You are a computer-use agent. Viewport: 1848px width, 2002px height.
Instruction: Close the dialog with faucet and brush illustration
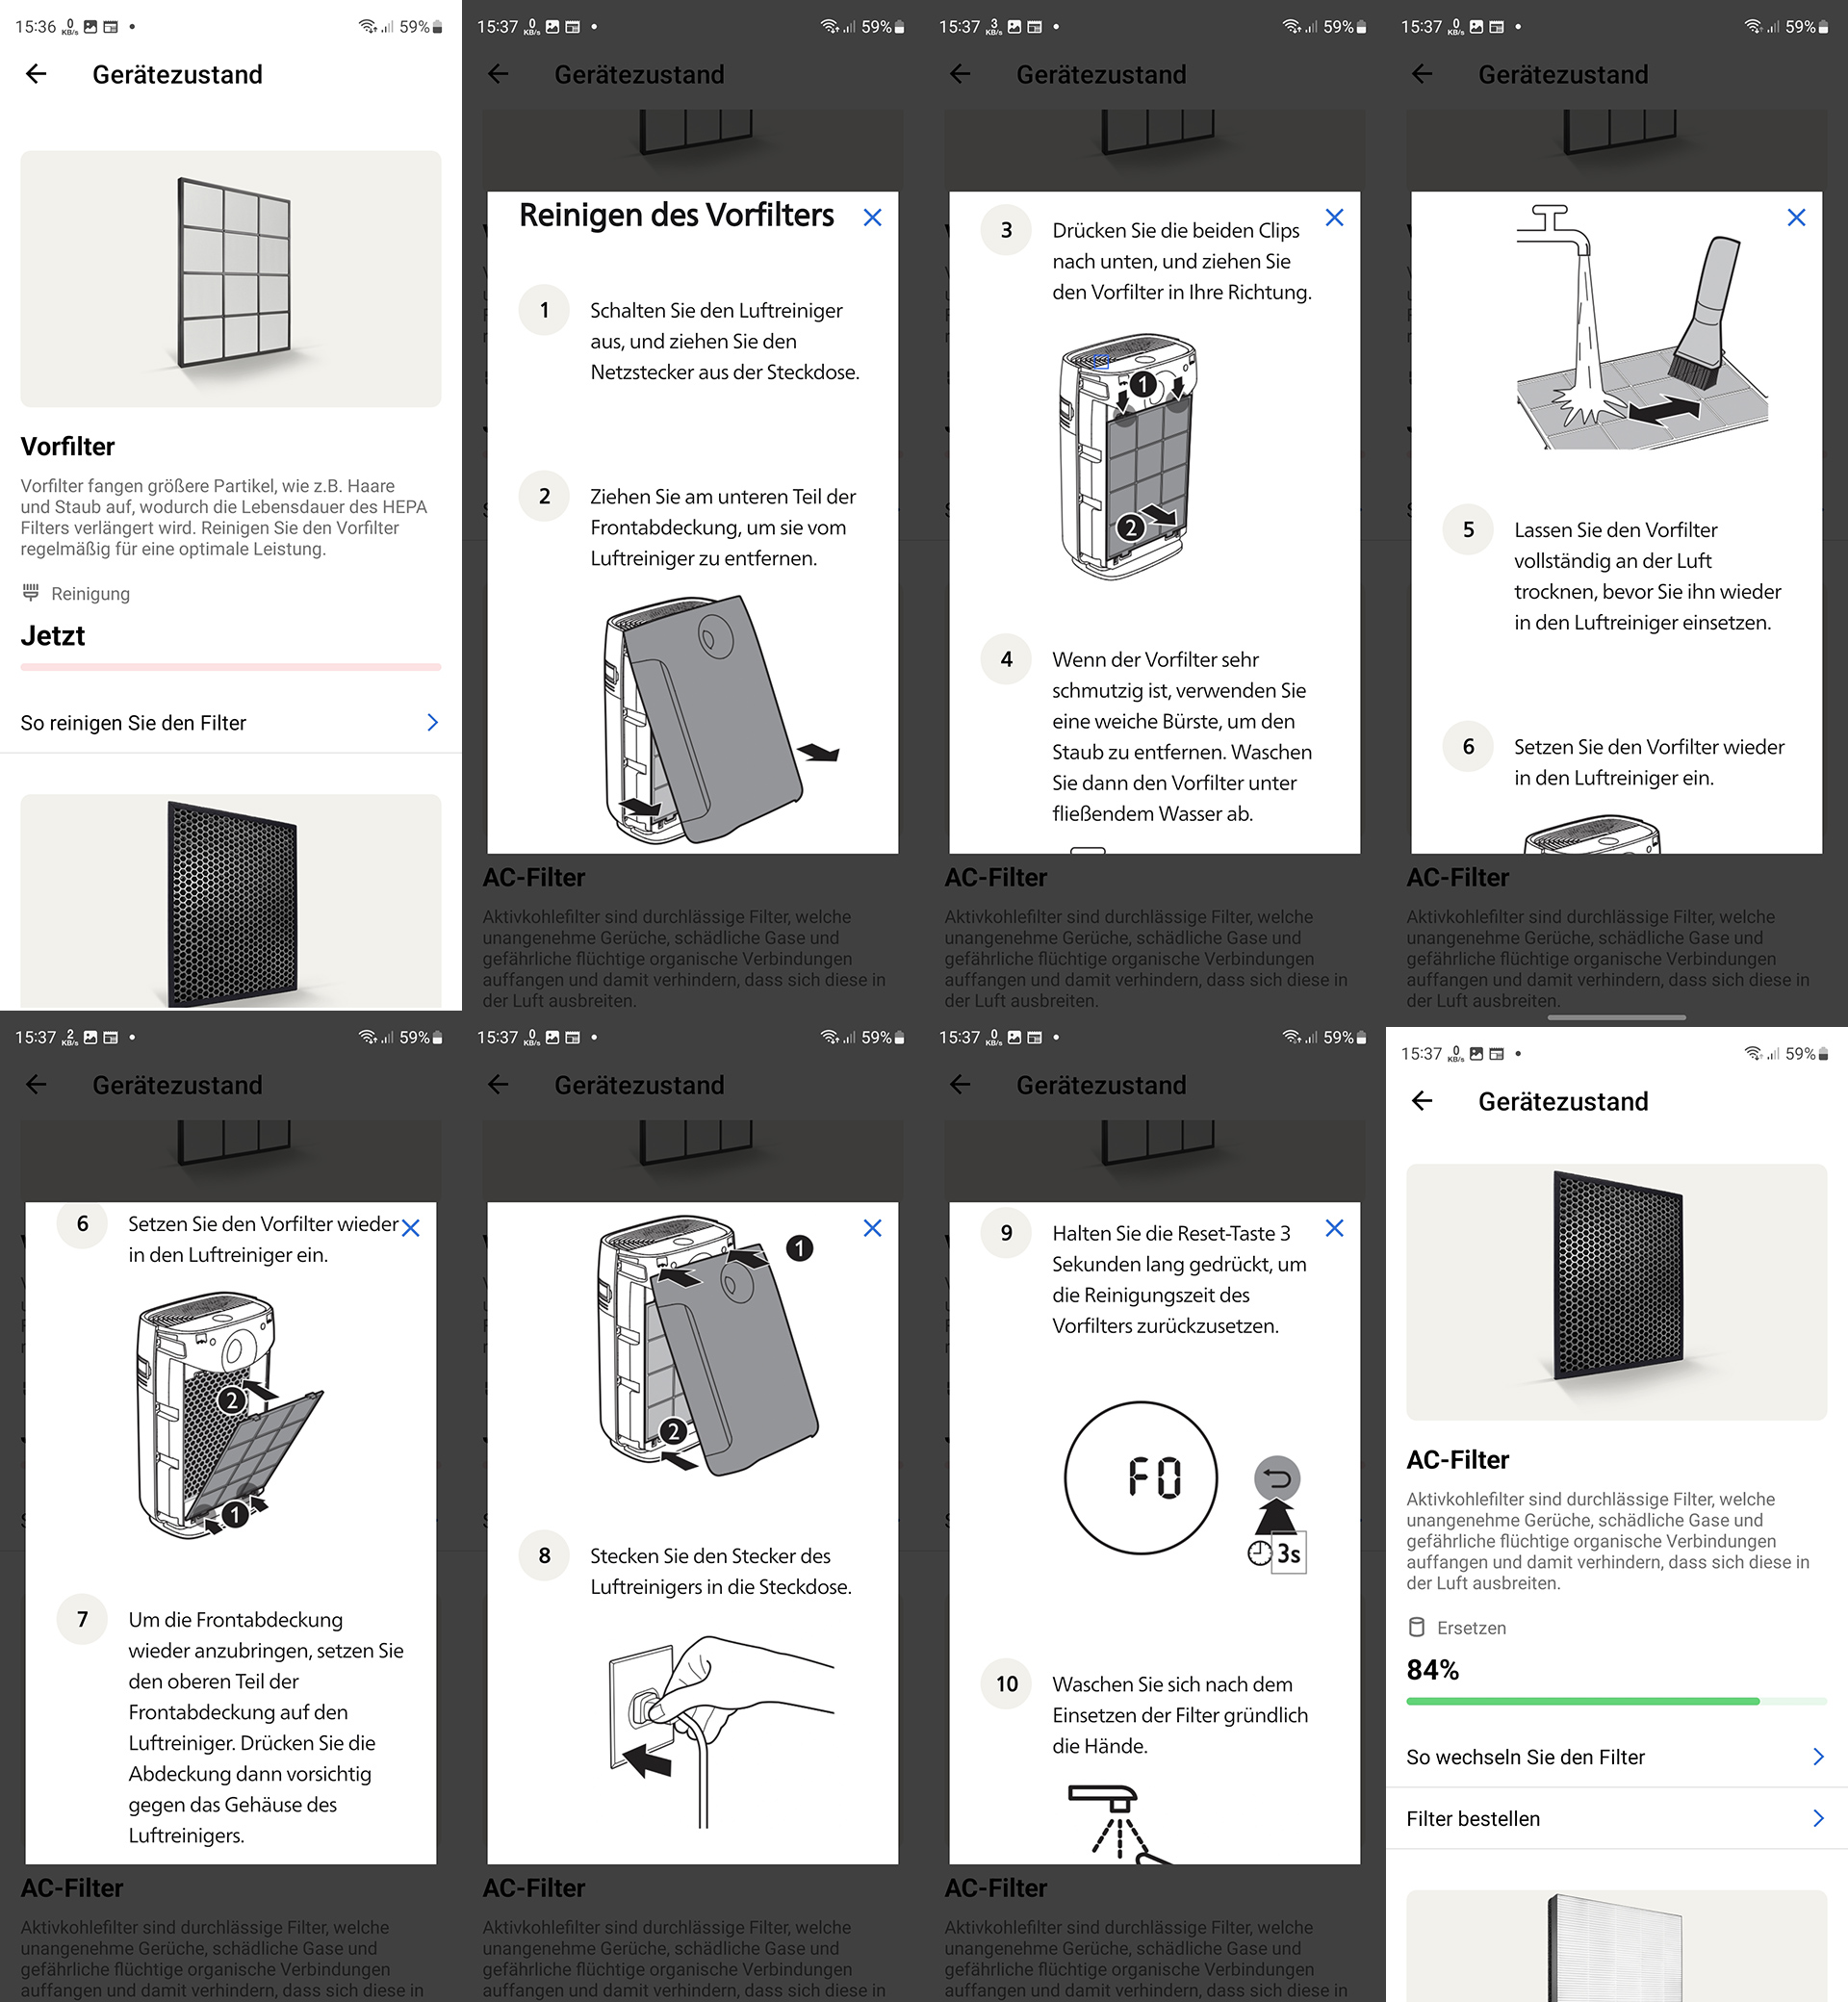pos(1796,218)
